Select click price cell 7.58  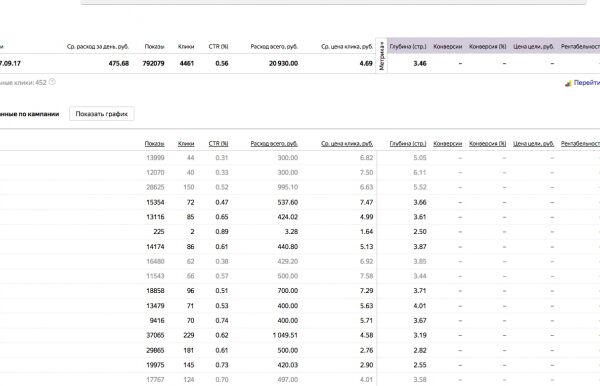pyautogui.click(x=366, y=276)
